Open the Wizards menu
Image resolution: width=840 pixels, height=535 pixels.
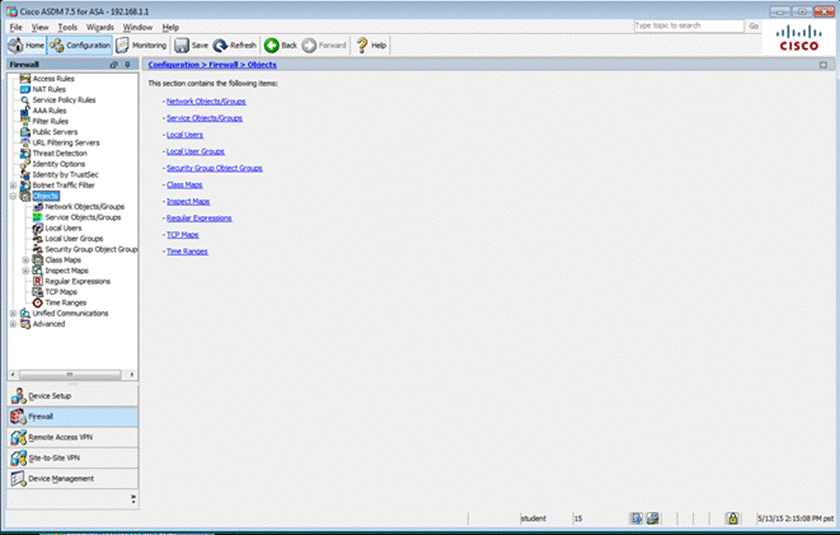point(100,27)
